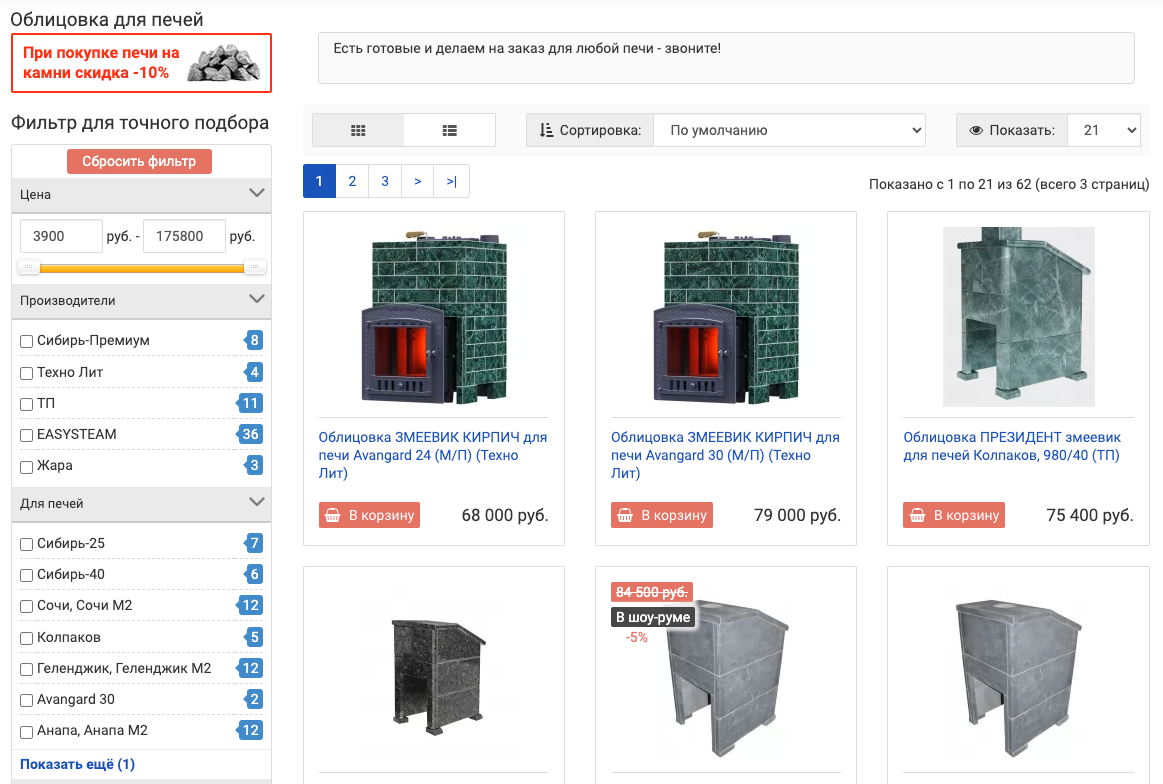Viewport: 1163px width, 784px height.
Task: Click the minimum price field 3900
Action: (61, 237)
